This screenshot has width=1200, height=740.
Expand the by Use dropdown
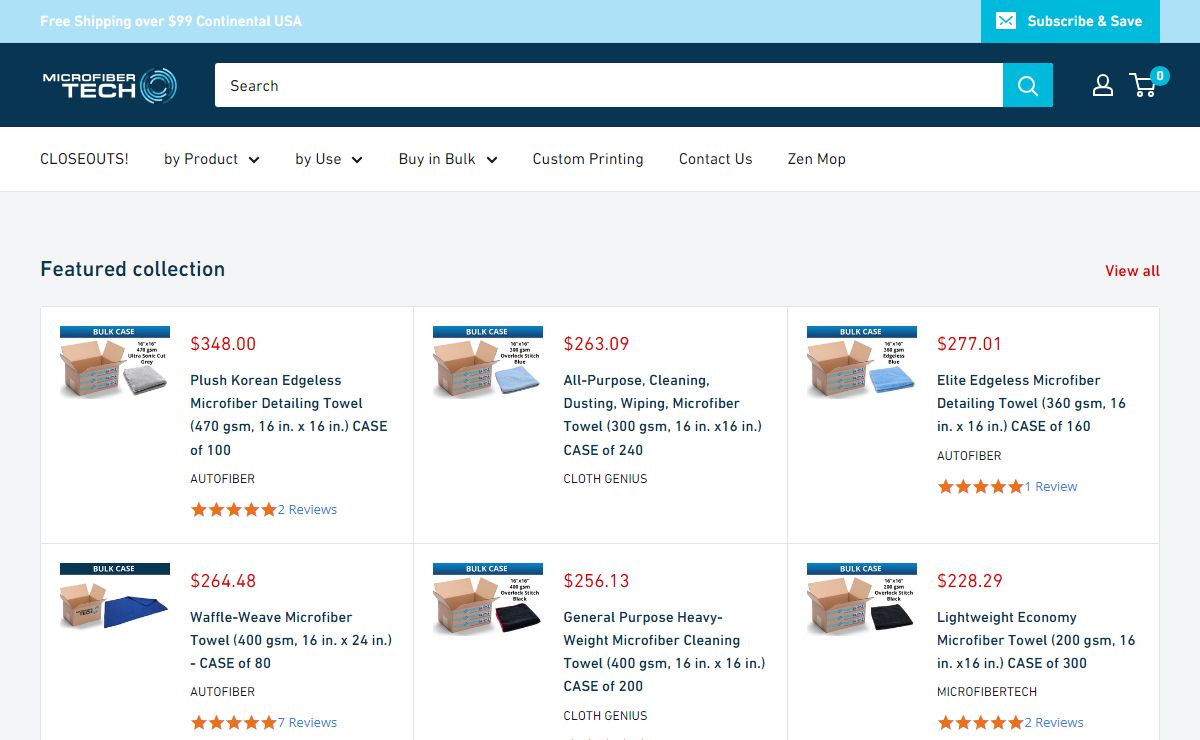(329, 159)
